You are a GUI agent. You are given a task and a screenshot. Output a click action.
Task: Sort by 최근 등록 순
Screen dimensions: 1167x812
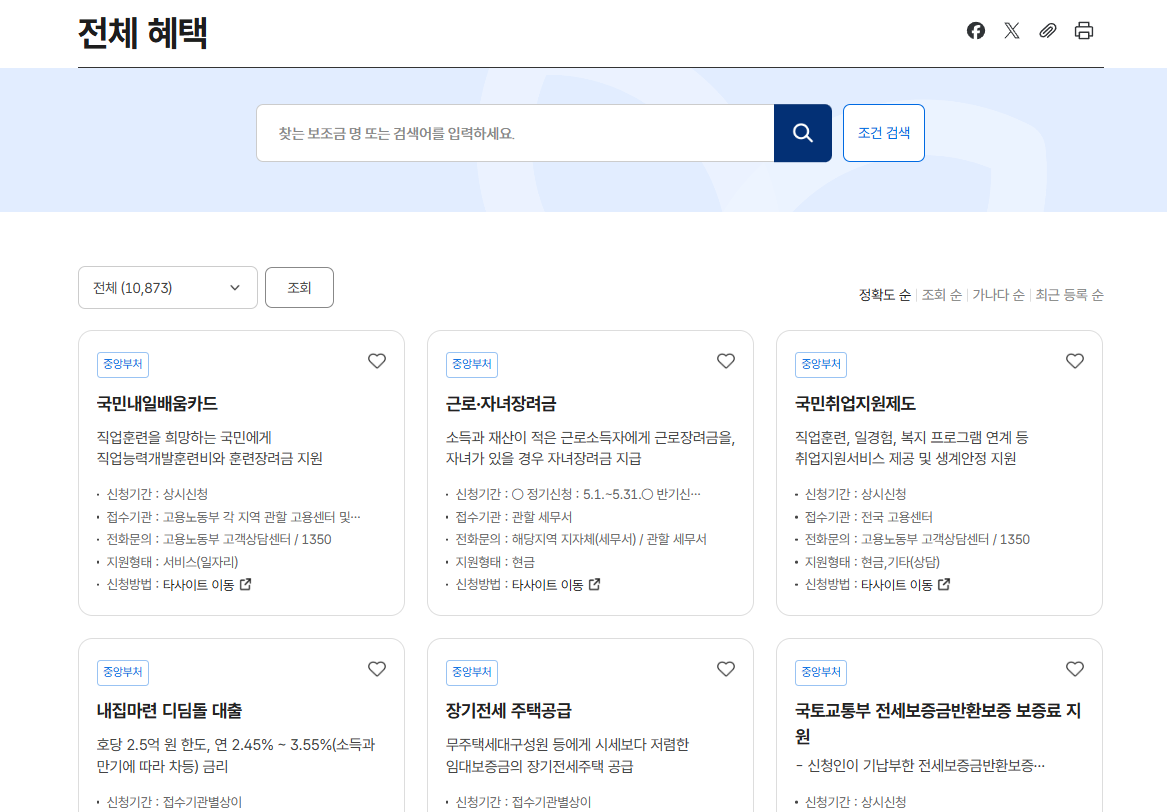[1069, 295]
